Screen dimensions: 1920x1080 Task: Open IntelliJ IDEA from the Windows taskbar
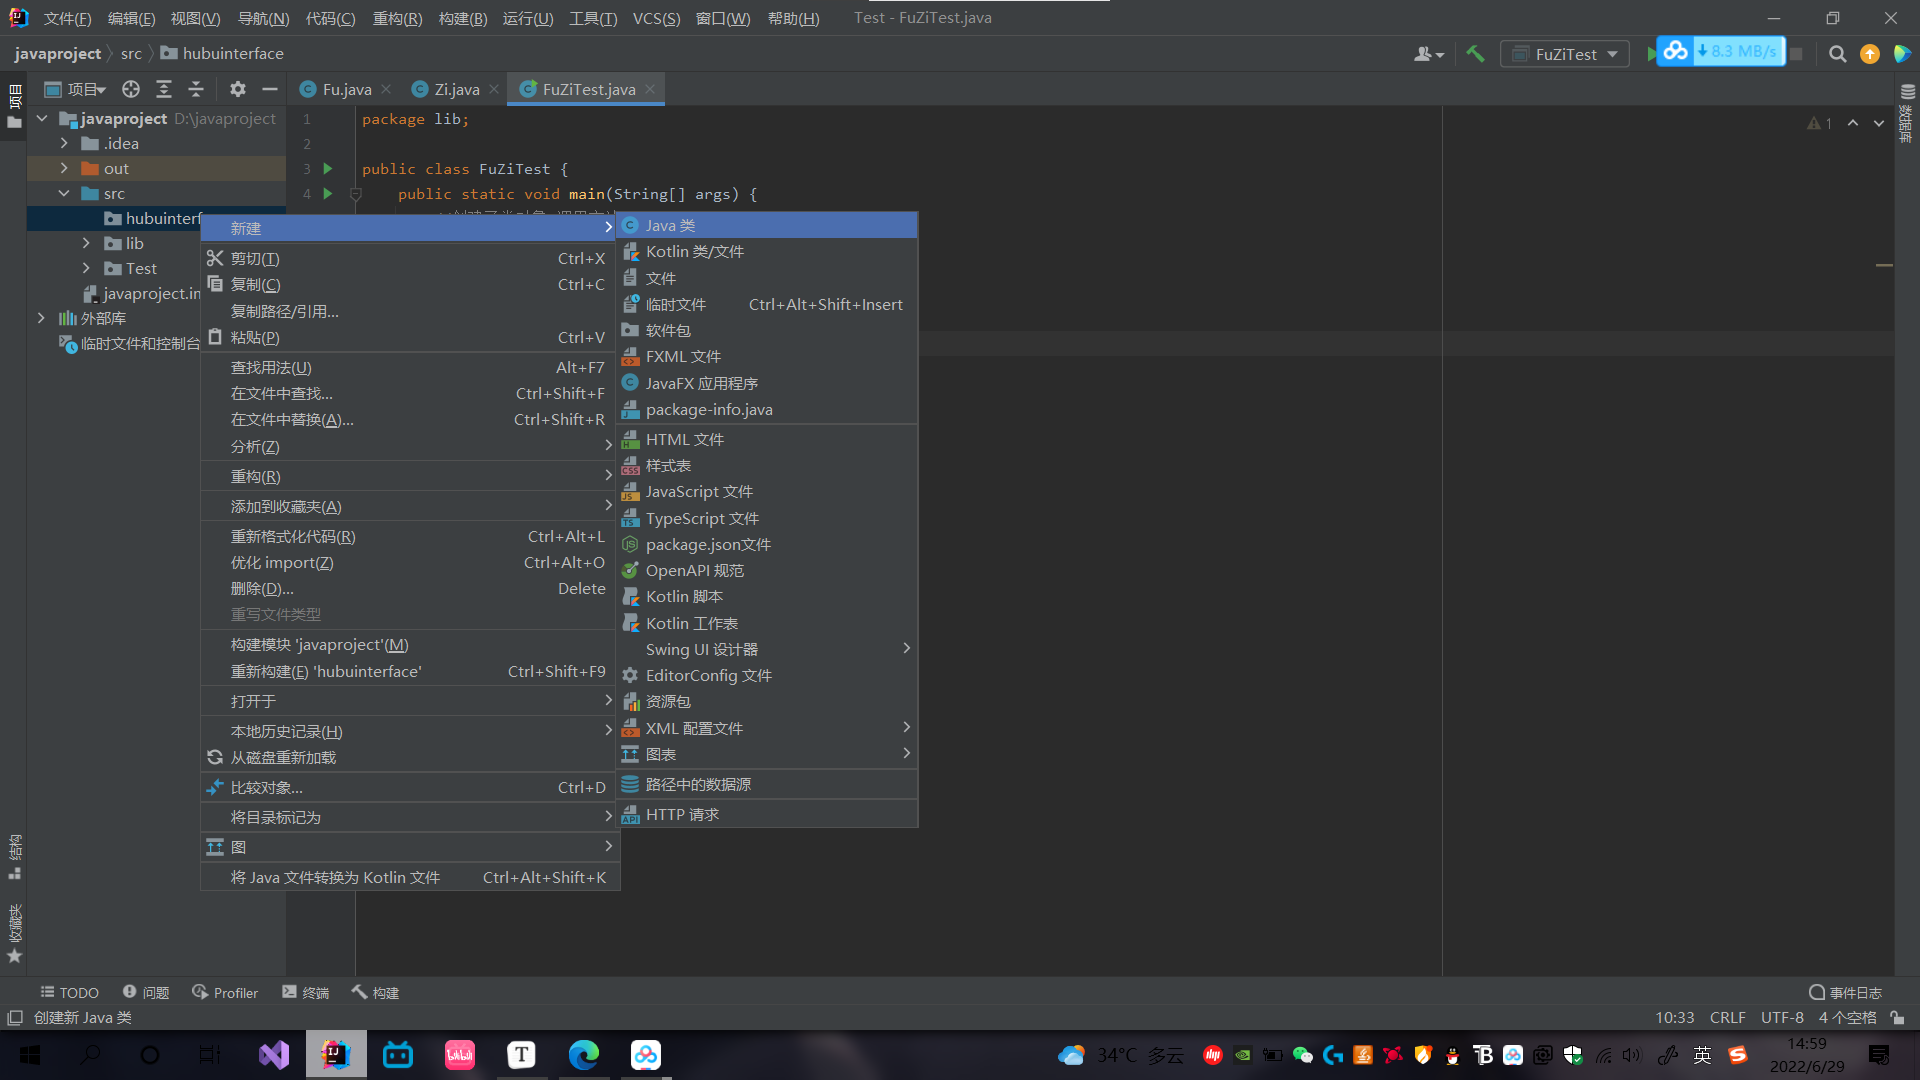coord(336,1055)
